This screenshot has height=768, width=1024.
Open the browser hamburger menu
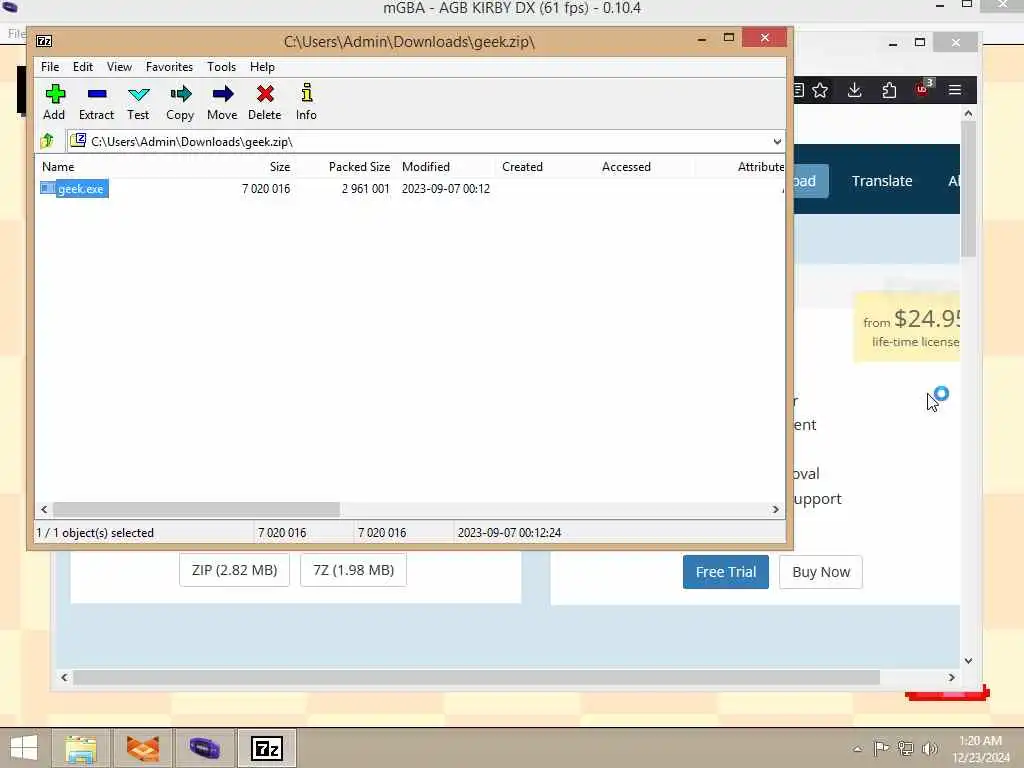click(955, 90)
